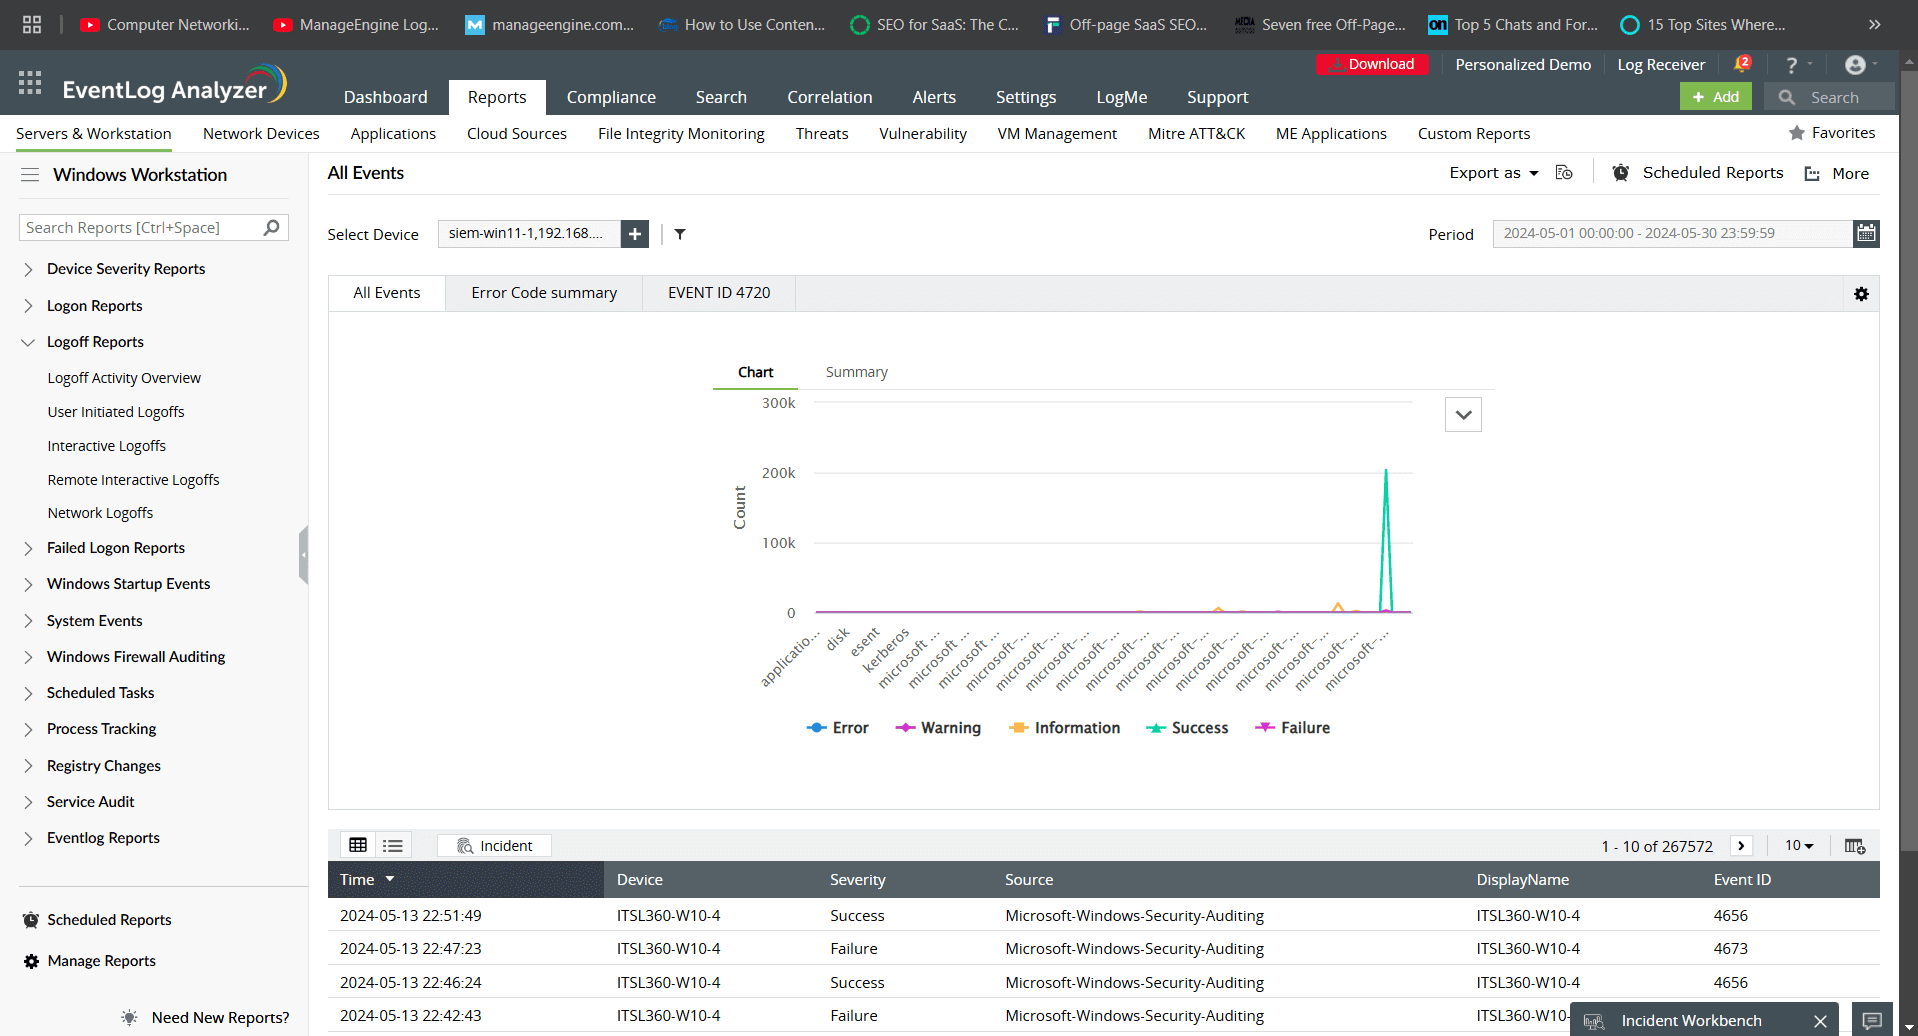Screen dimensions: 1918x1036
Task: Open the Compliance main tab
Action: pyautogui.click(x=611, y=97)
